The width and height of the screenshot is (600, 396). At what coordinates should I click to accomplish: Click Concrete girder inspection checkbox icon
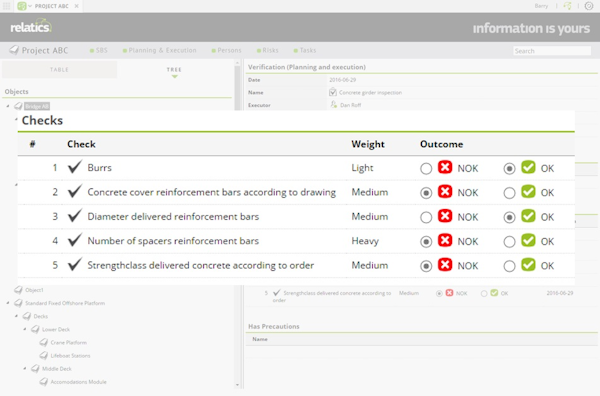pos(333,92)
